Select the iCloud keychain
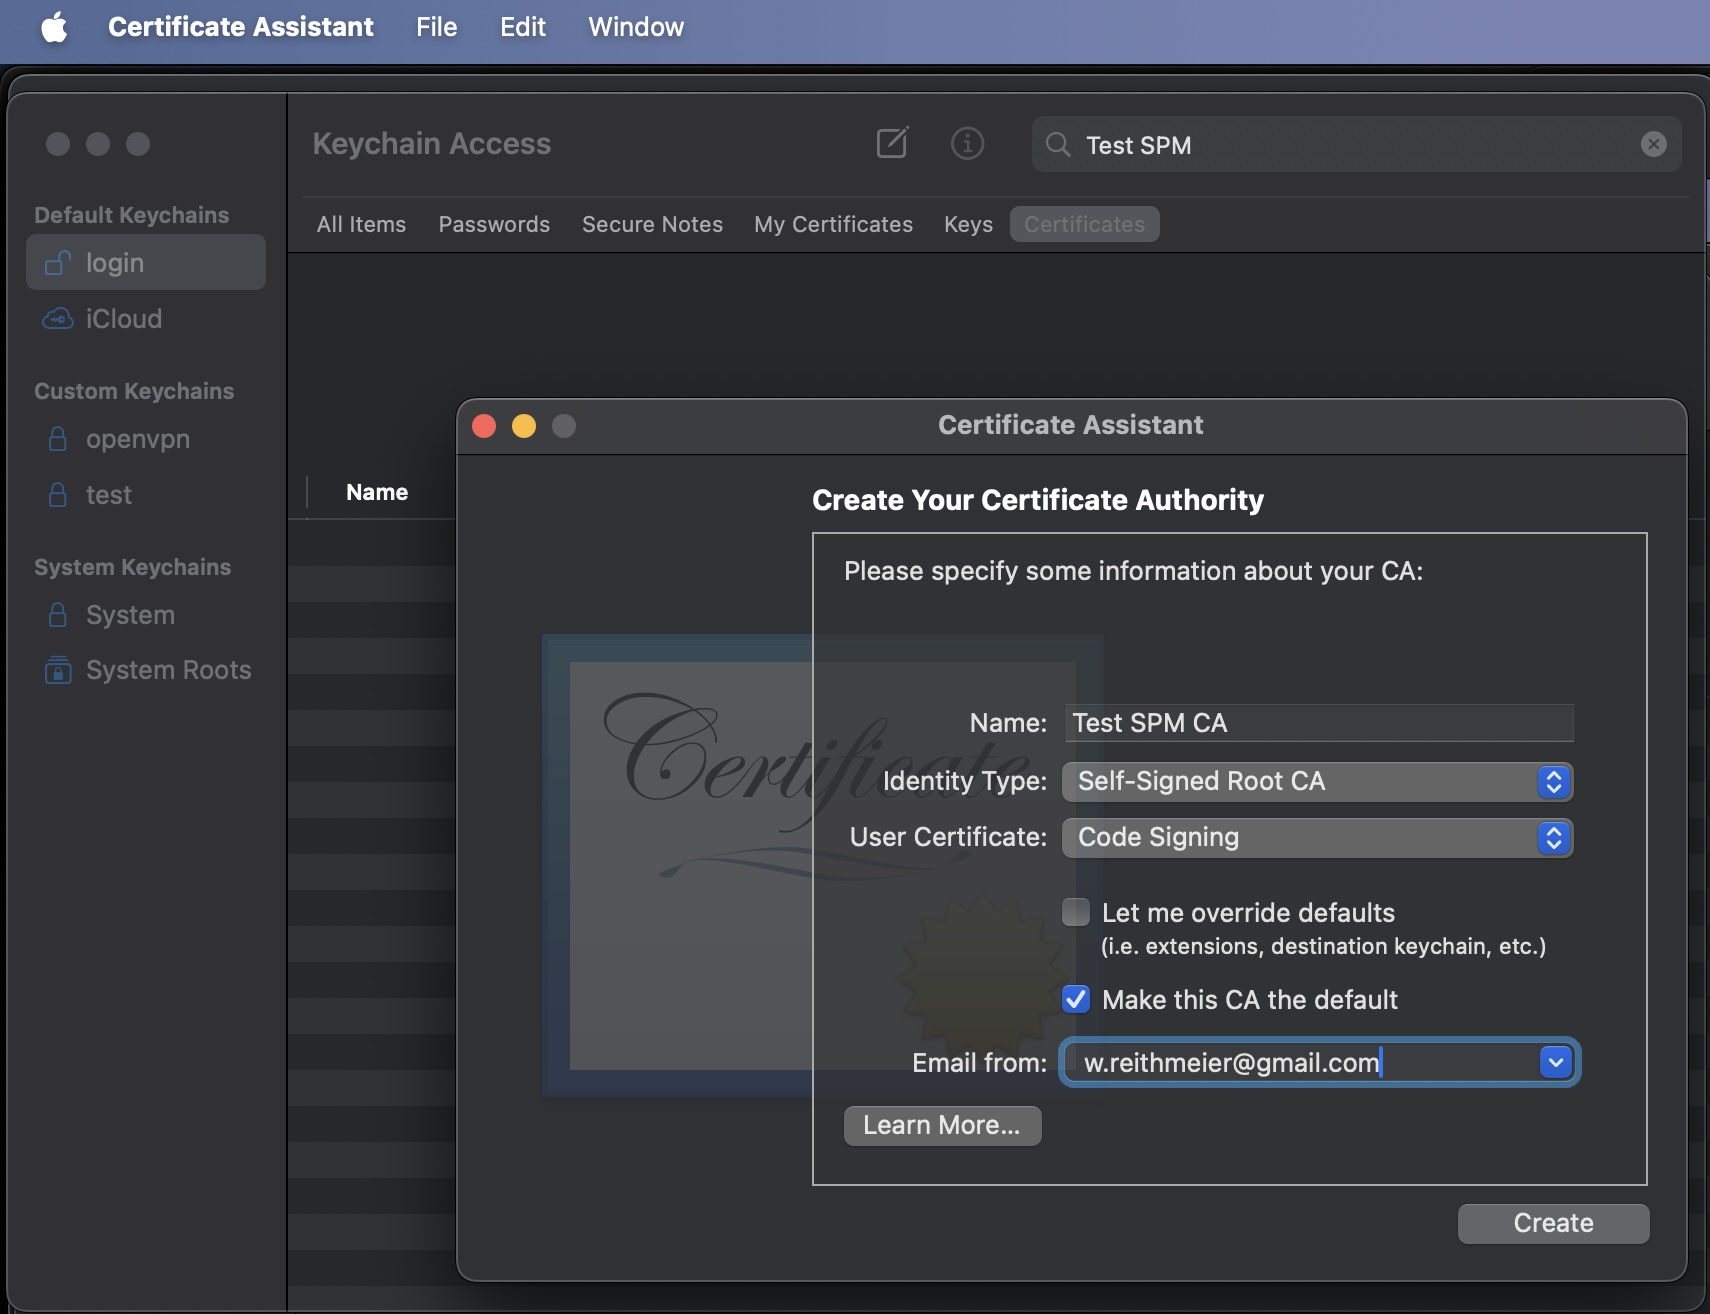1710x1314 pixels. tap(146, 318)
